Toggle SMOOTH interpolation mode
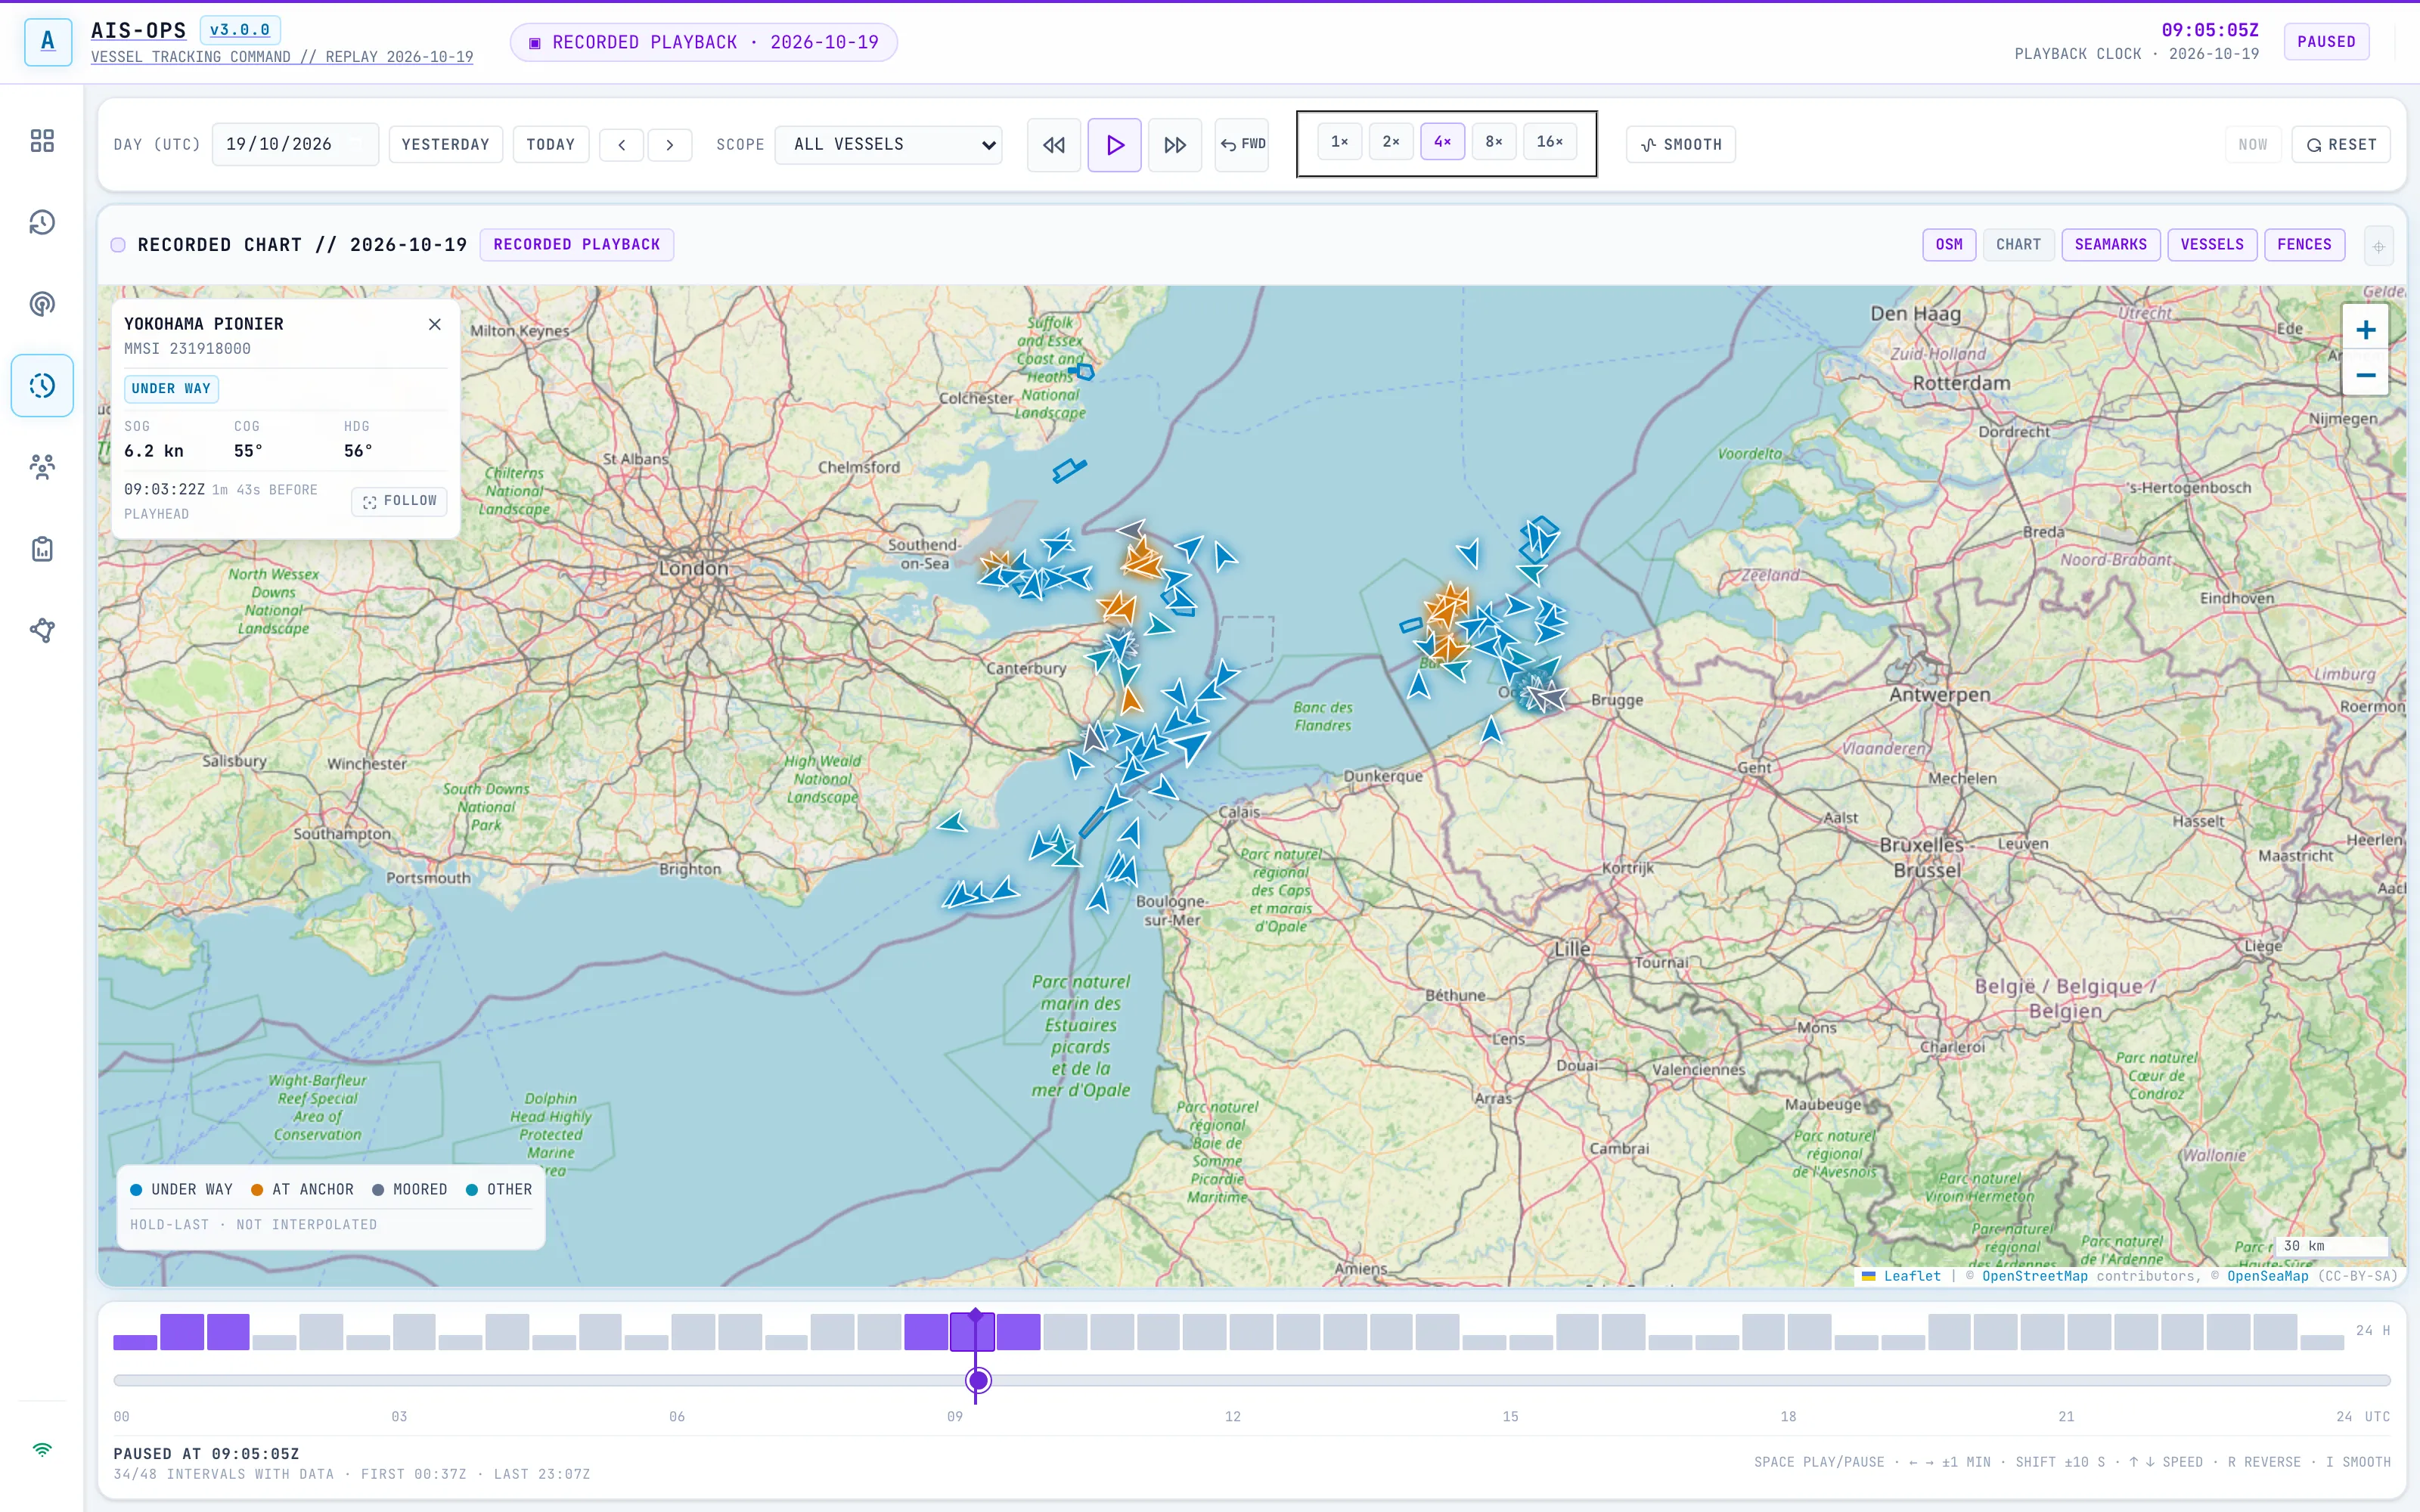The width and height of the screenshot is (2420, 1512). click(x=1681, y=145)
